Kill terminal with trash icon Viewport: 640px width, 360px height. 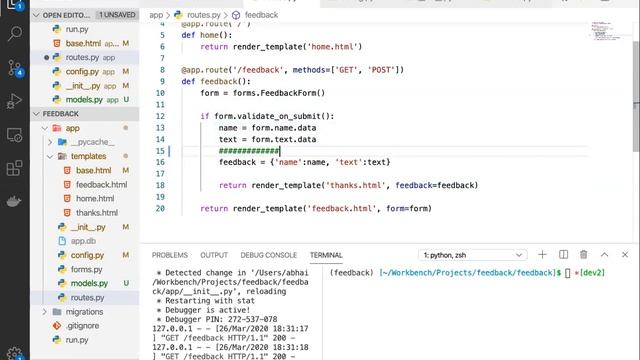coord(584,255)
